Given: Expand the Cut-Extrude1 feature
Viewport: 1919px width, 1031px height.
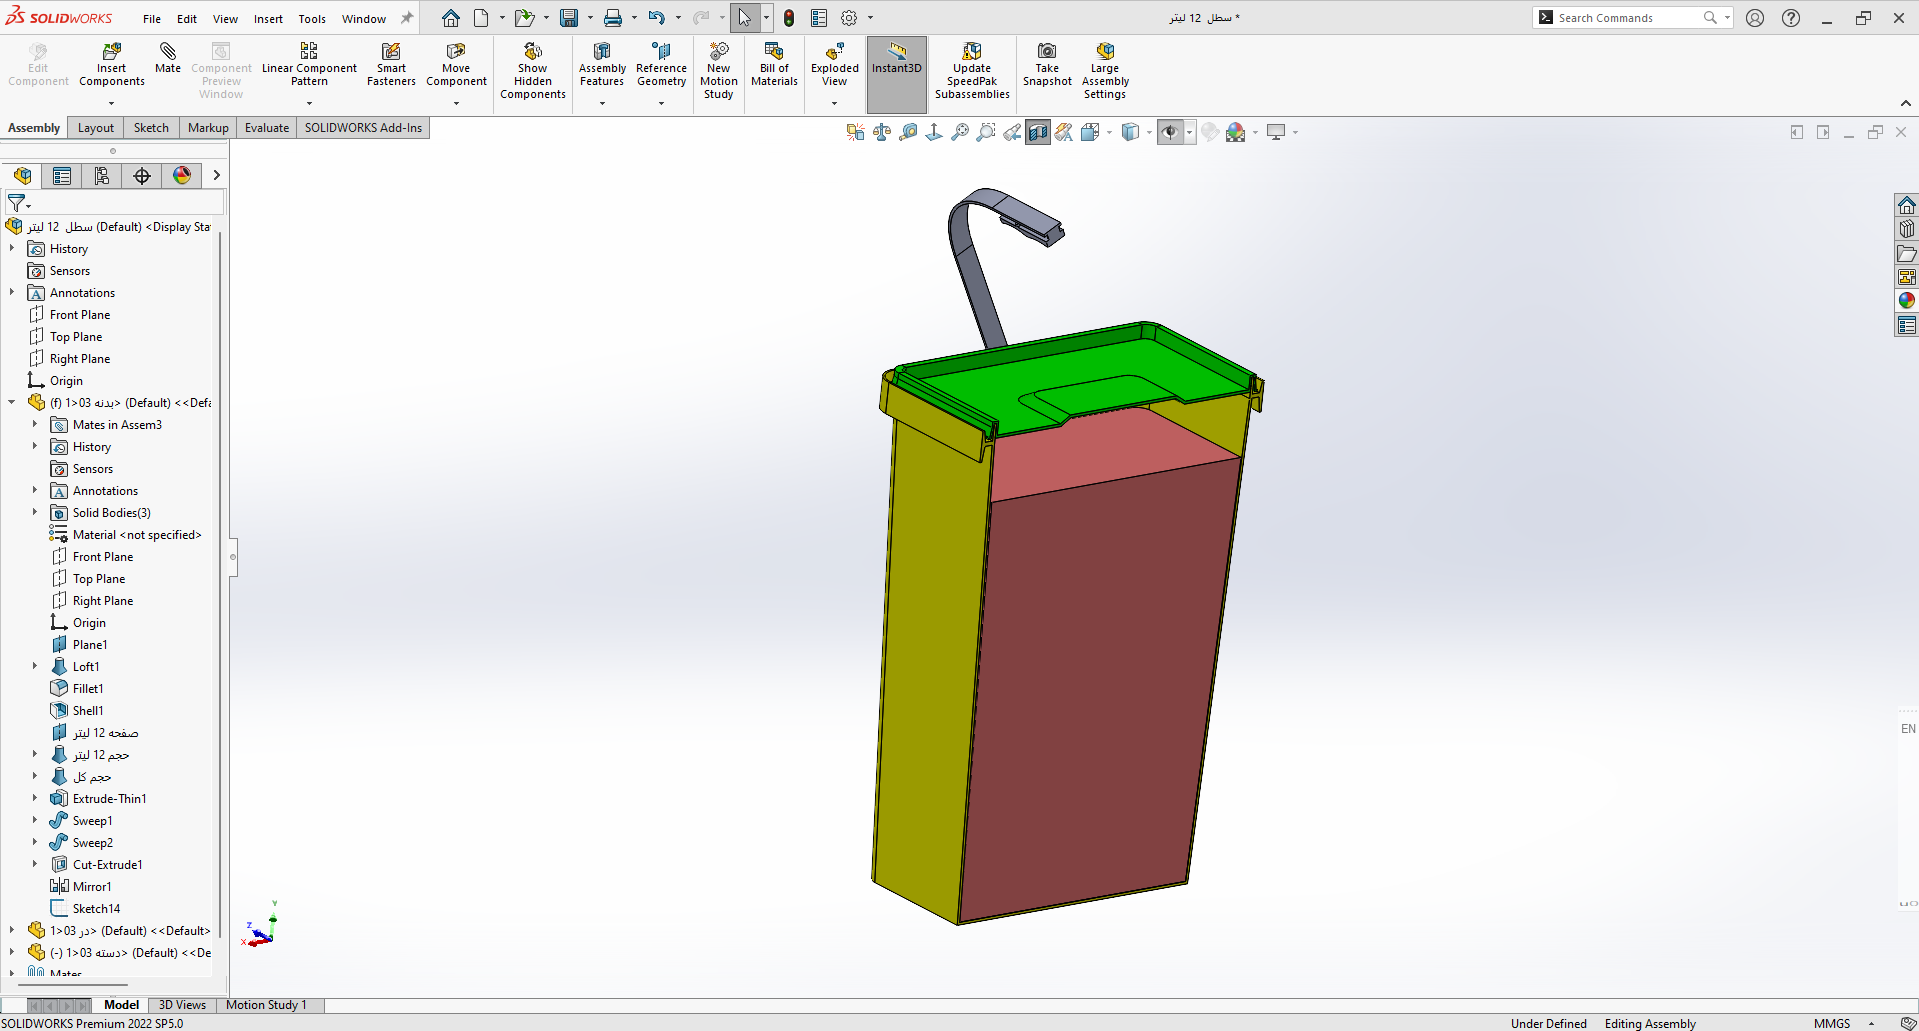Looking at the screenshot, I should pyautogui.click(x=35, y=864).
